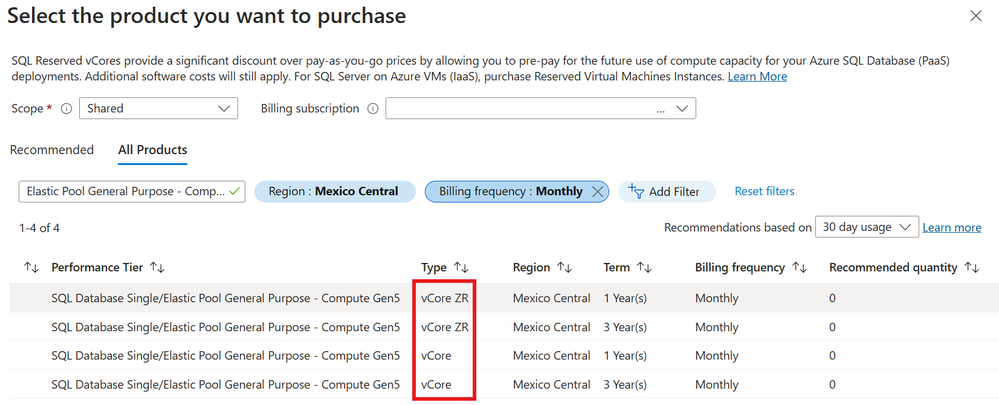999x405 pixels.
Task: Expand the Billing subscription dropdown
Action: pos(540,109)
